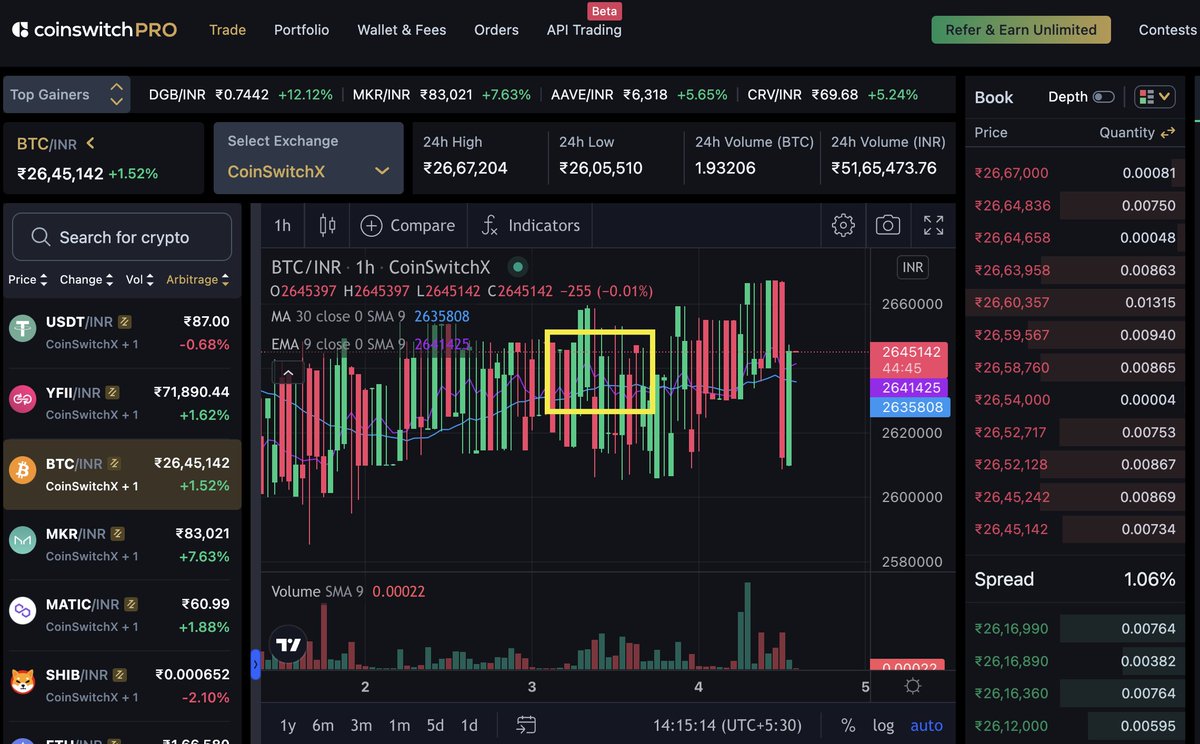Set chart range to 5d
The image size is (1200, 744).
coord(435,725)
